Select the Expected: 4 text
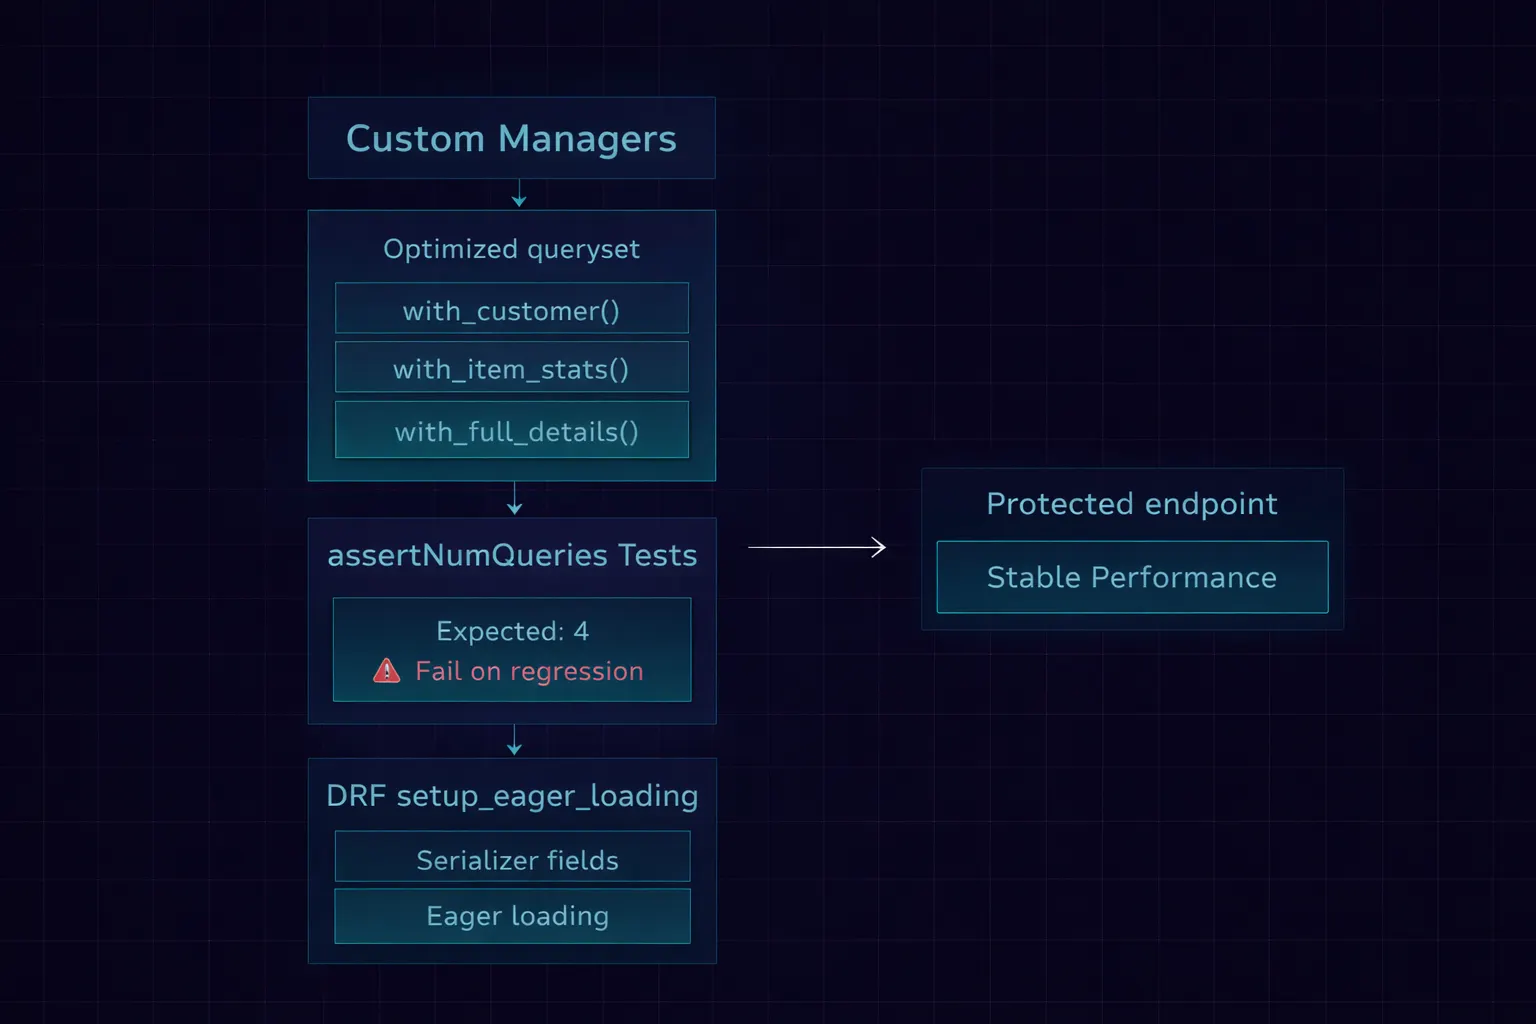 (512, 631)
